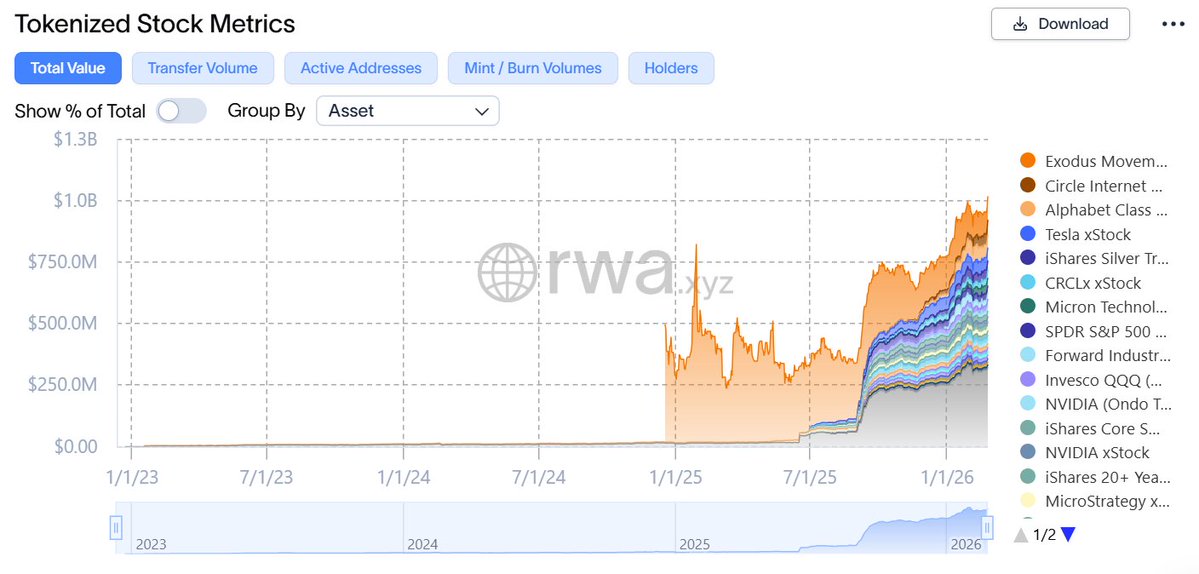Show Mint / Burn Volumes tab

533,68
